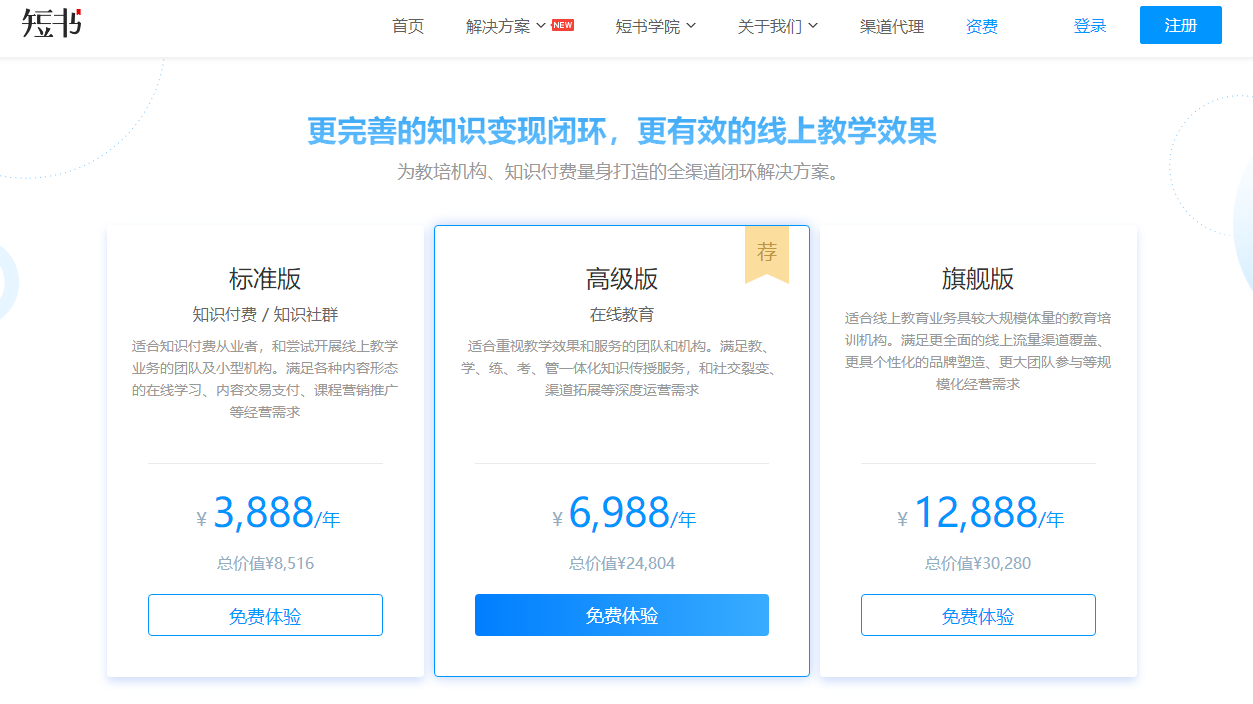Select the 标准版 plan title
Screen dimensions: 1253x704
tap(265, 278)
